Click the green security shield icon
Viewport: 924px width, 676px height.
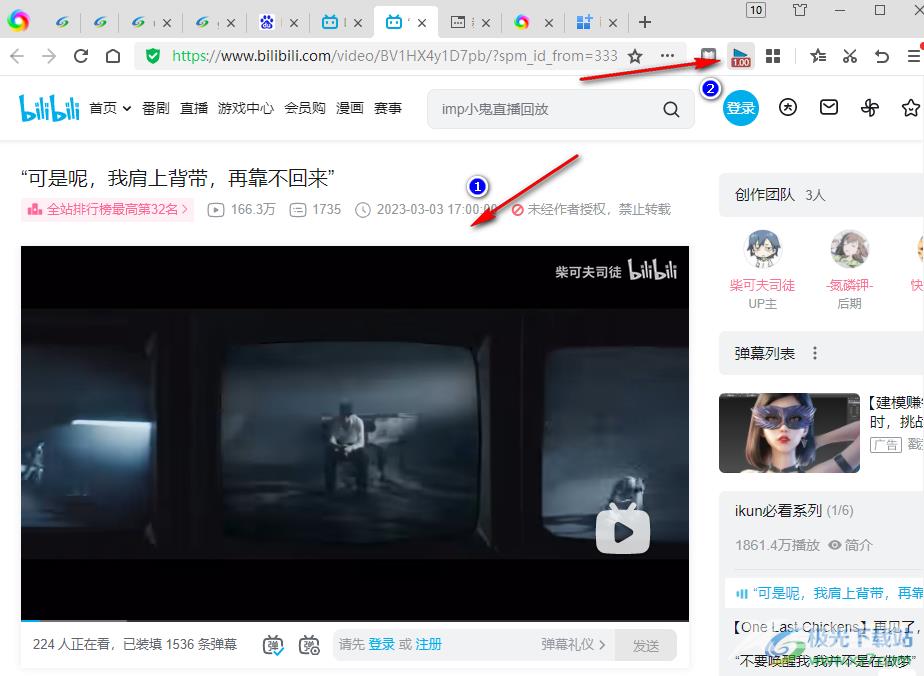point(153,56)
